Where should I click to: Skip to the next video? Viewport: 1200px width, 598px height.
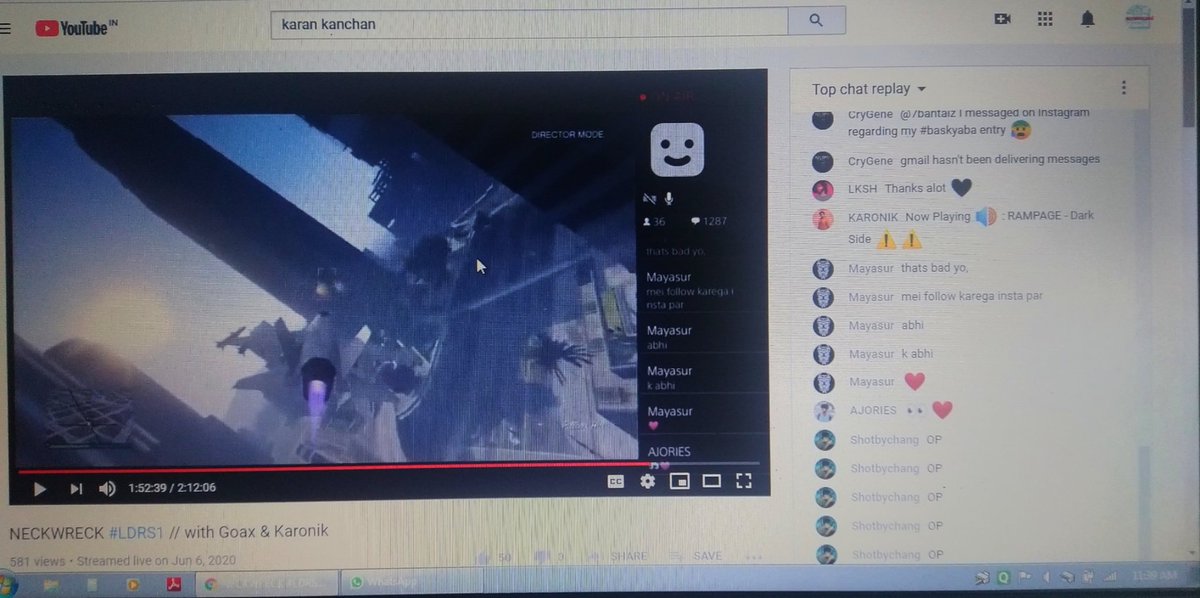76,488
